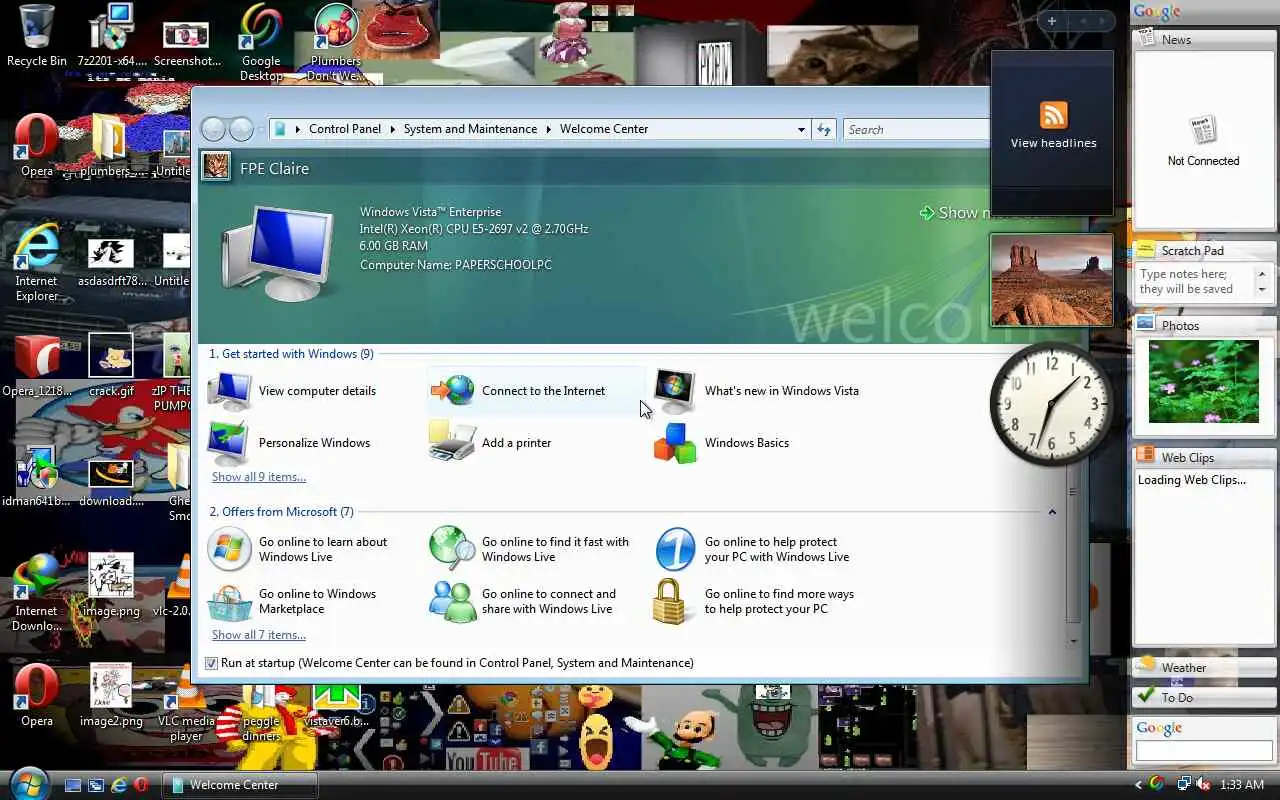Expand the arrow after Control Panel breadcrumb
The image size is (1280, 800).
tap(392, 129)
